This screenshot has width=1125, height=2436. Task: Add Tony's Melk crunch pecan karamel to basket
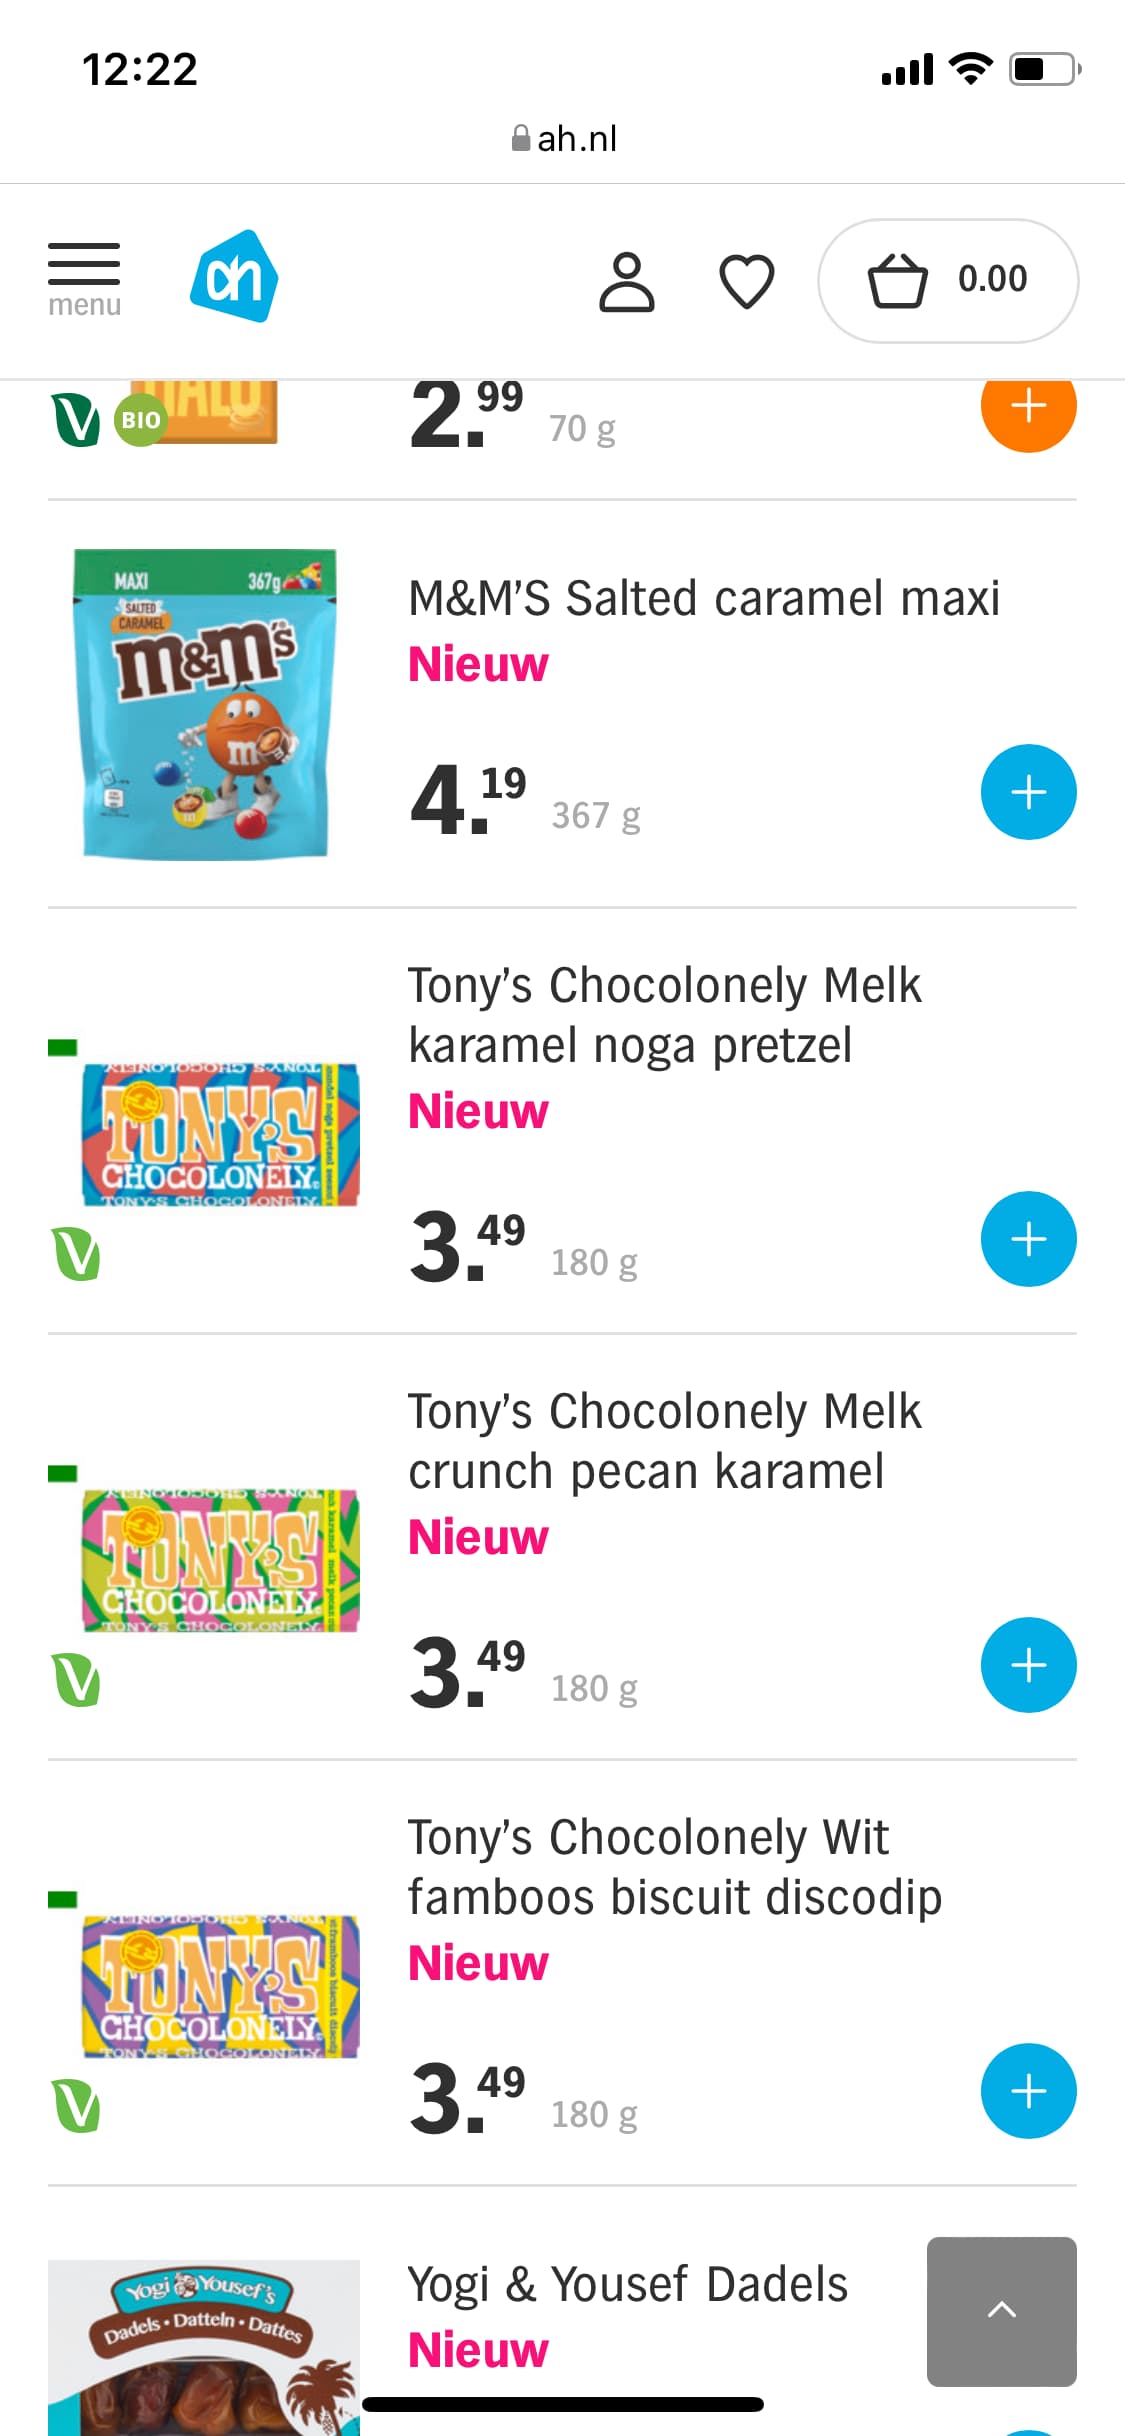tap(1028, 1665)
